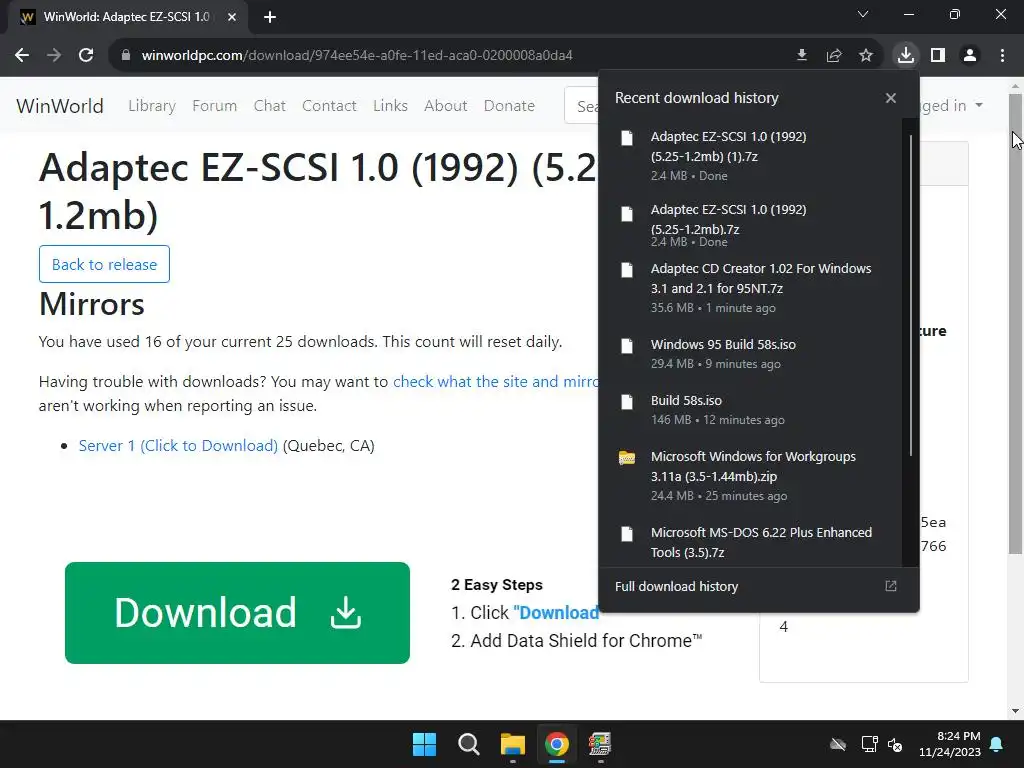
Task: Click file icon of Adaptec CD Creator download
Action: point(627,270)
